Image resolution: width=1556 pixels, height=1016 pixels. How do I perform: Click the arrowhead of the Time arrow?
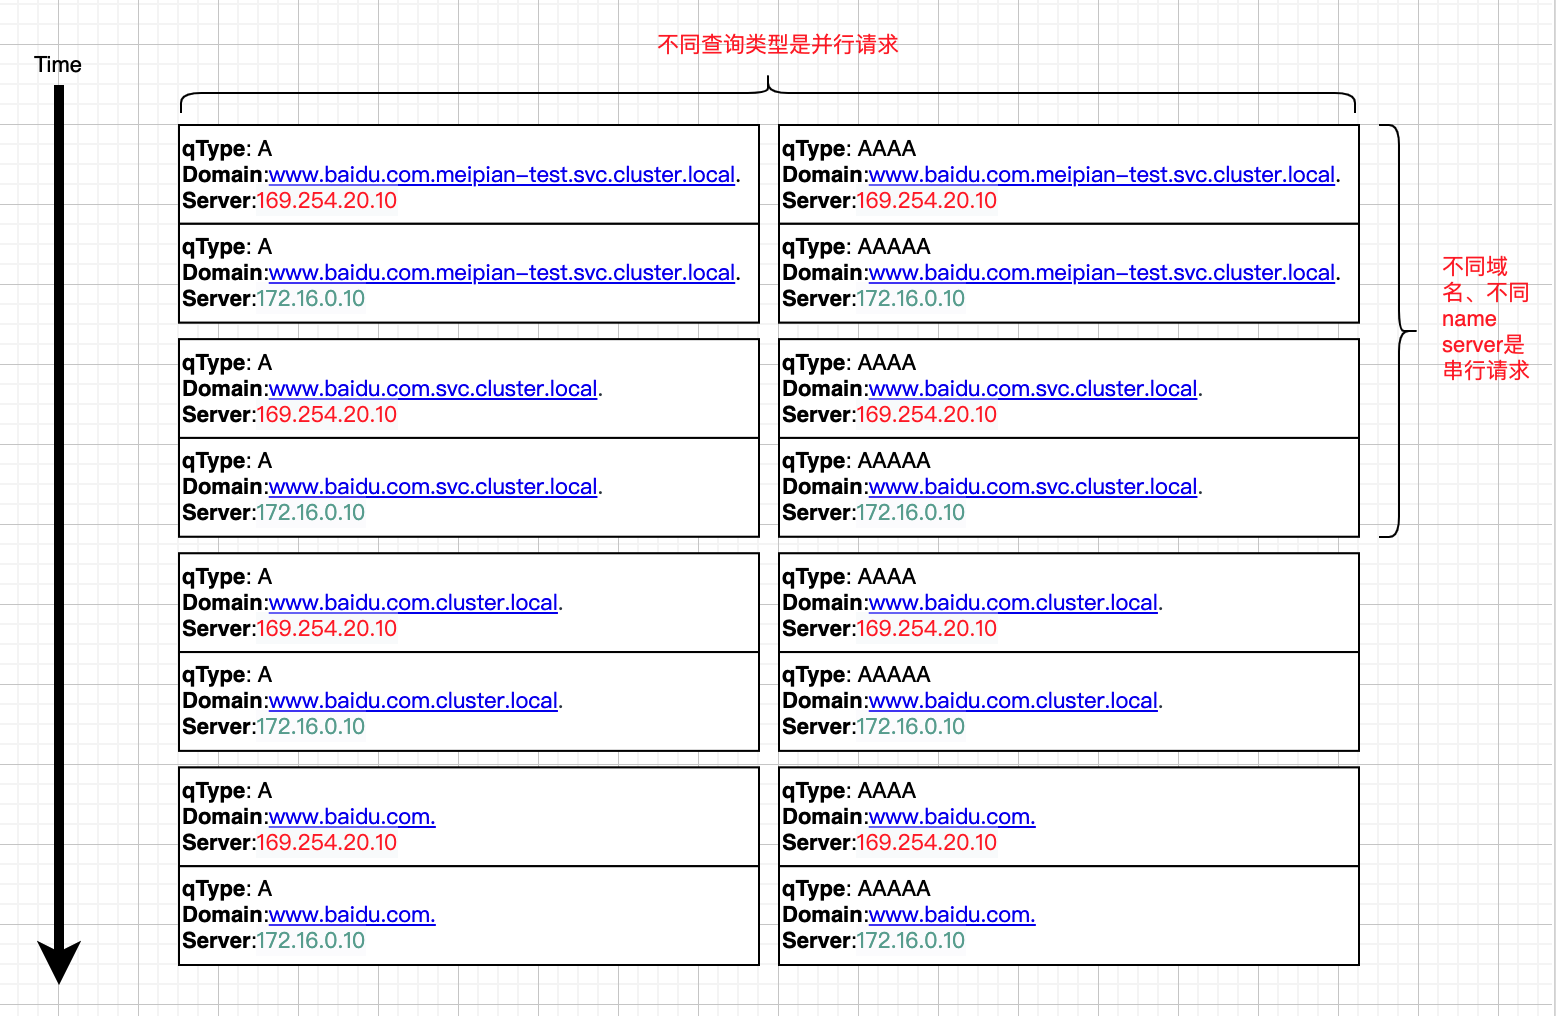click(x=59, y=960)
